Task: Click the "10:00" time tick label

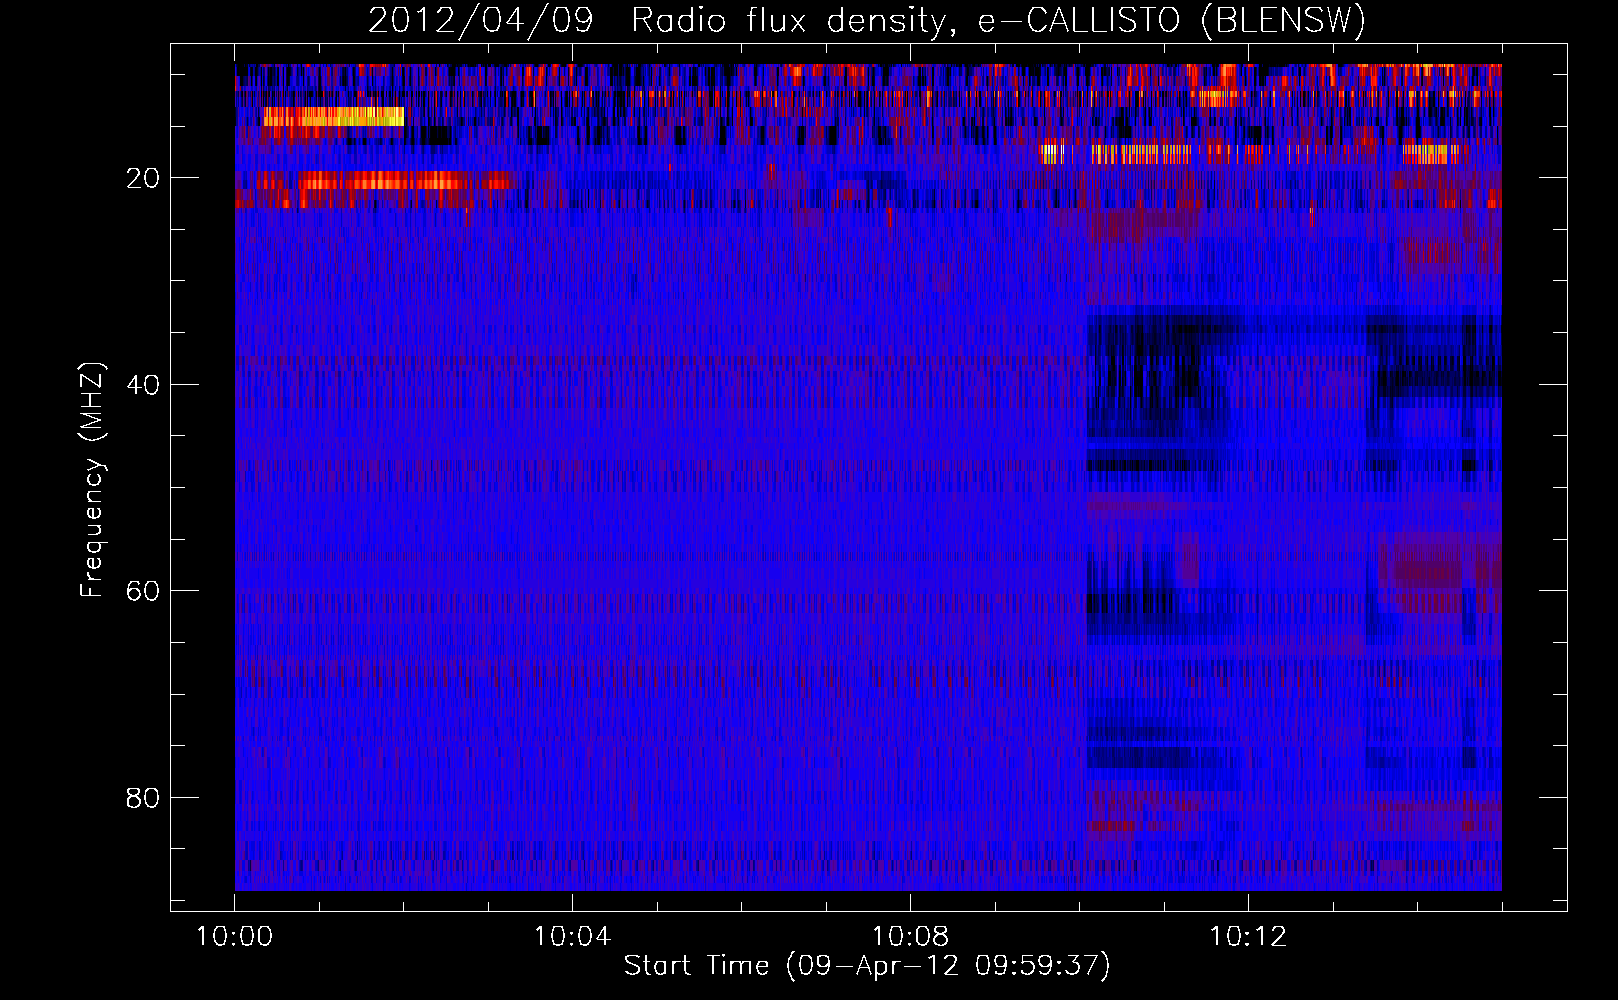Action: [234, 937]
